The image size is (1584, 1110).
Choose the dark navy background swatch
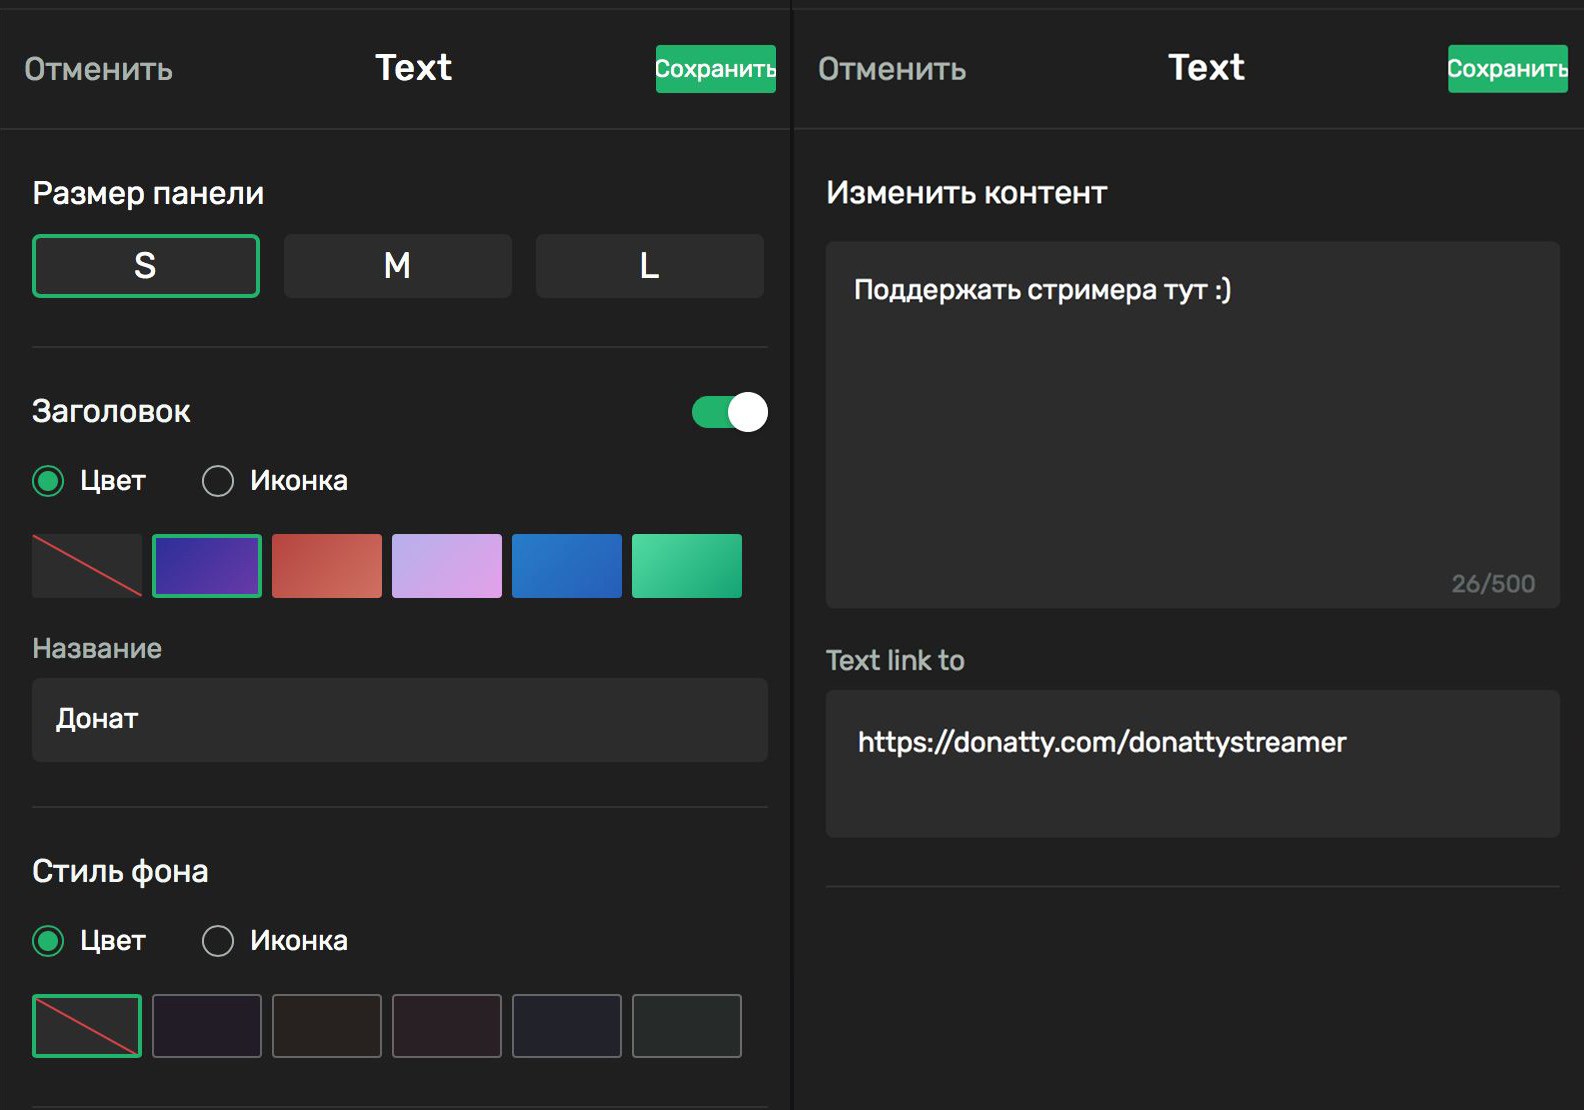click(567, 1026)
